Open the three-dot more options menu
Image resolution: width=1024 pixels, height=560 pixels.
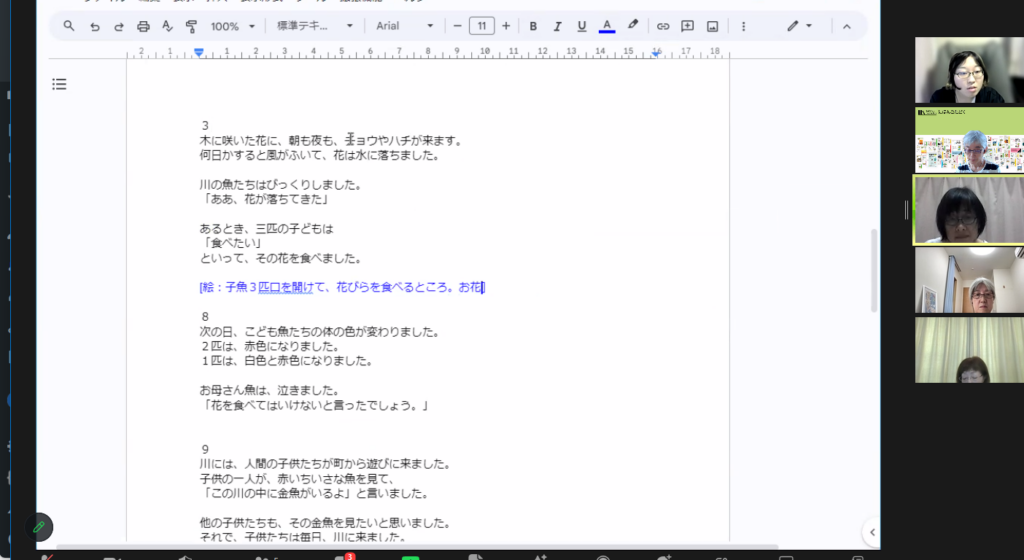tap(743, 26)
